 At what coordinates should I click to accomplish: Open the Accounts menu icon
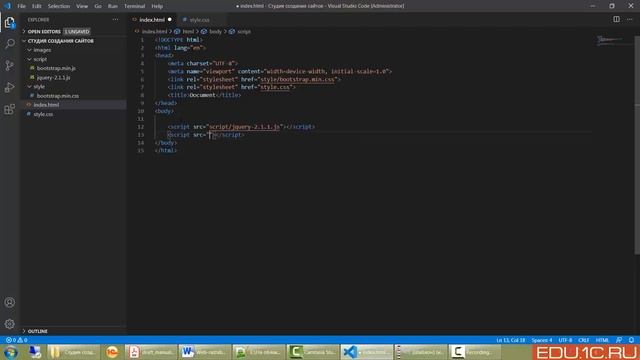[x=9, y=302]
